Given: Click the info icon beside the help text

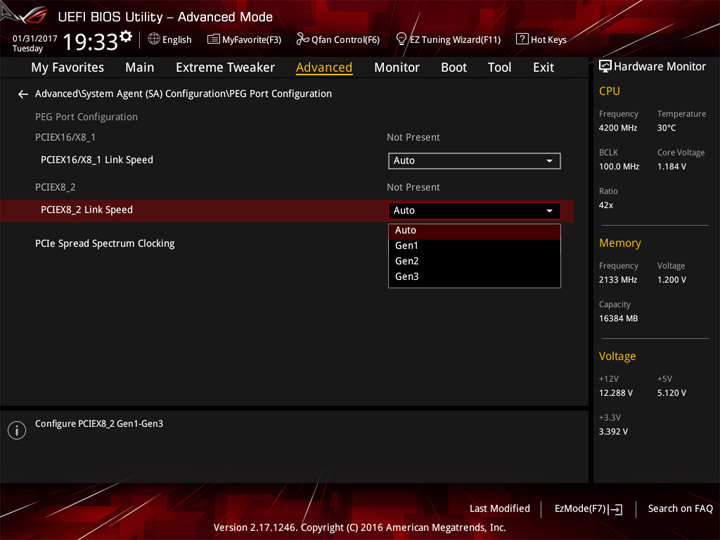Looking at the screenshot, I should 17,431.
